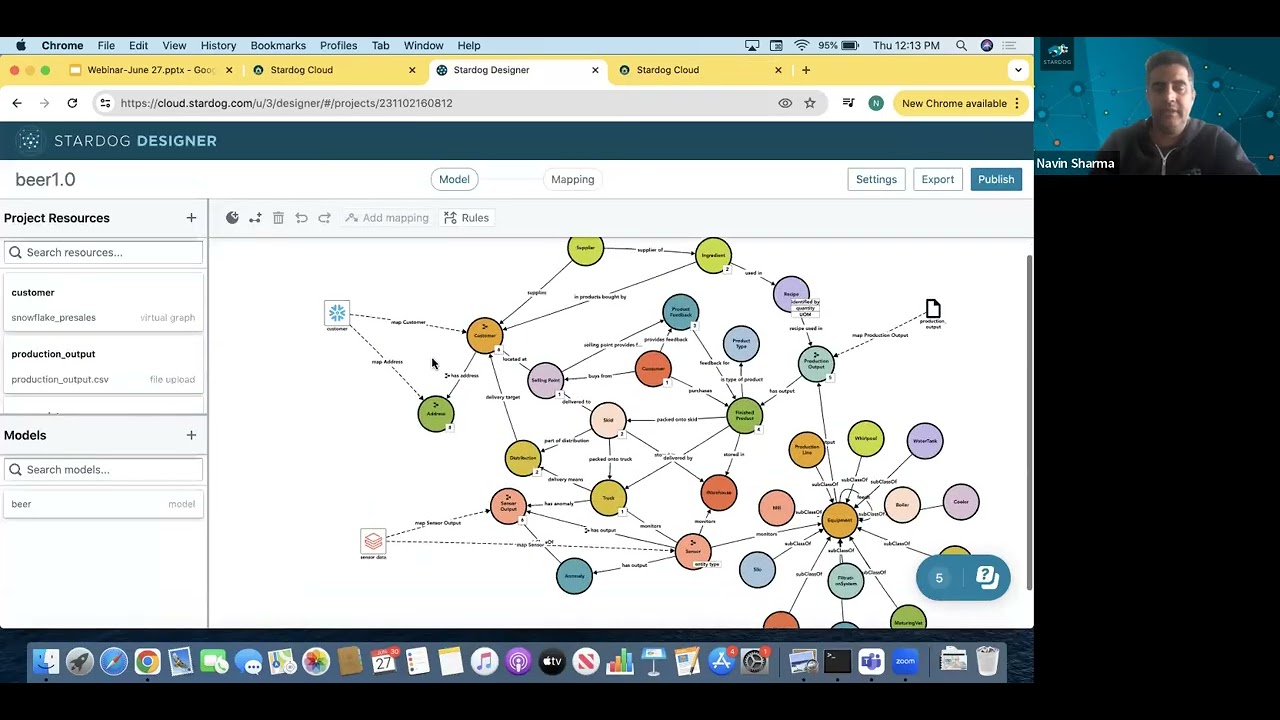Open Zoom app from the Dock

pyautogui.click(x=905, y=661)
